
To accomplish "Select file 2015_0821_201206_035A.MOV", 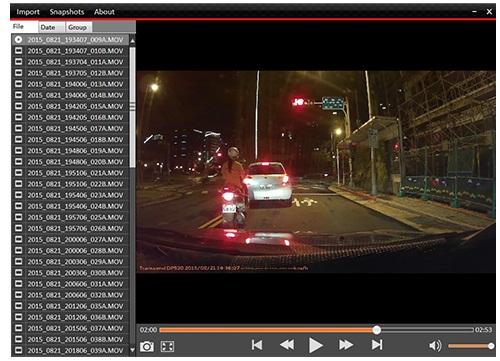I will [70, 306].
